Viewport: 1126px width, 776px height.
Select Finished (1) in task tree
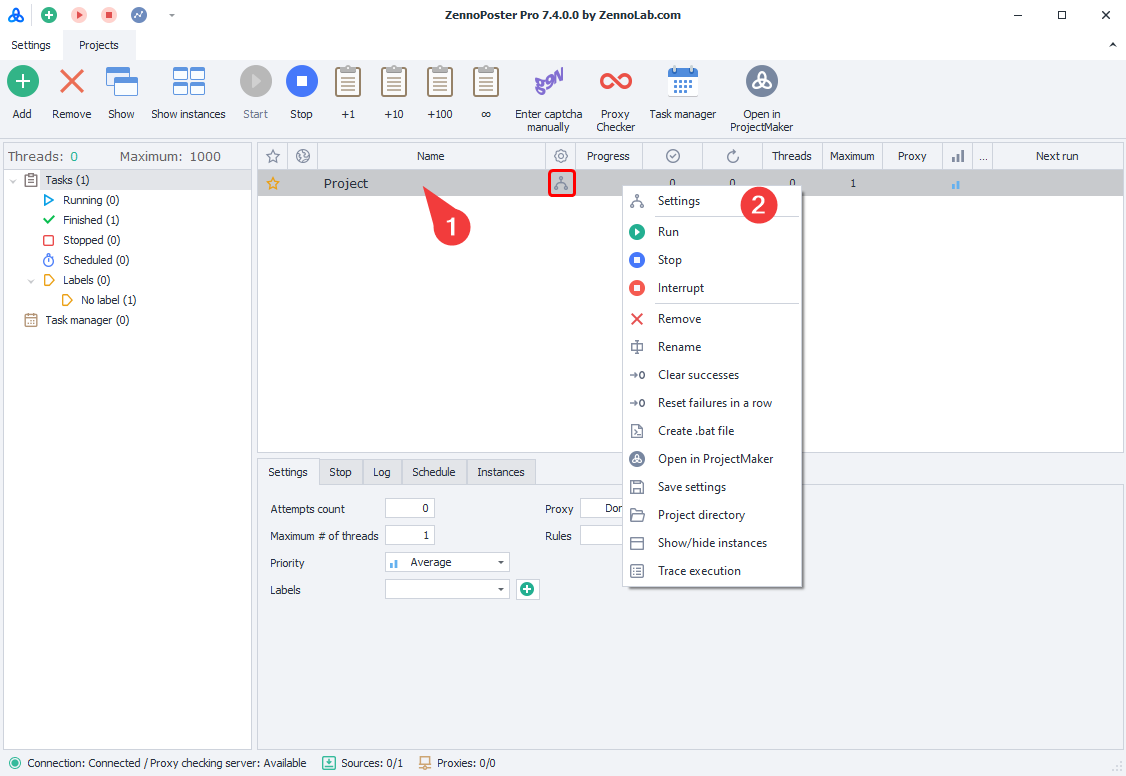coord(90,220)
